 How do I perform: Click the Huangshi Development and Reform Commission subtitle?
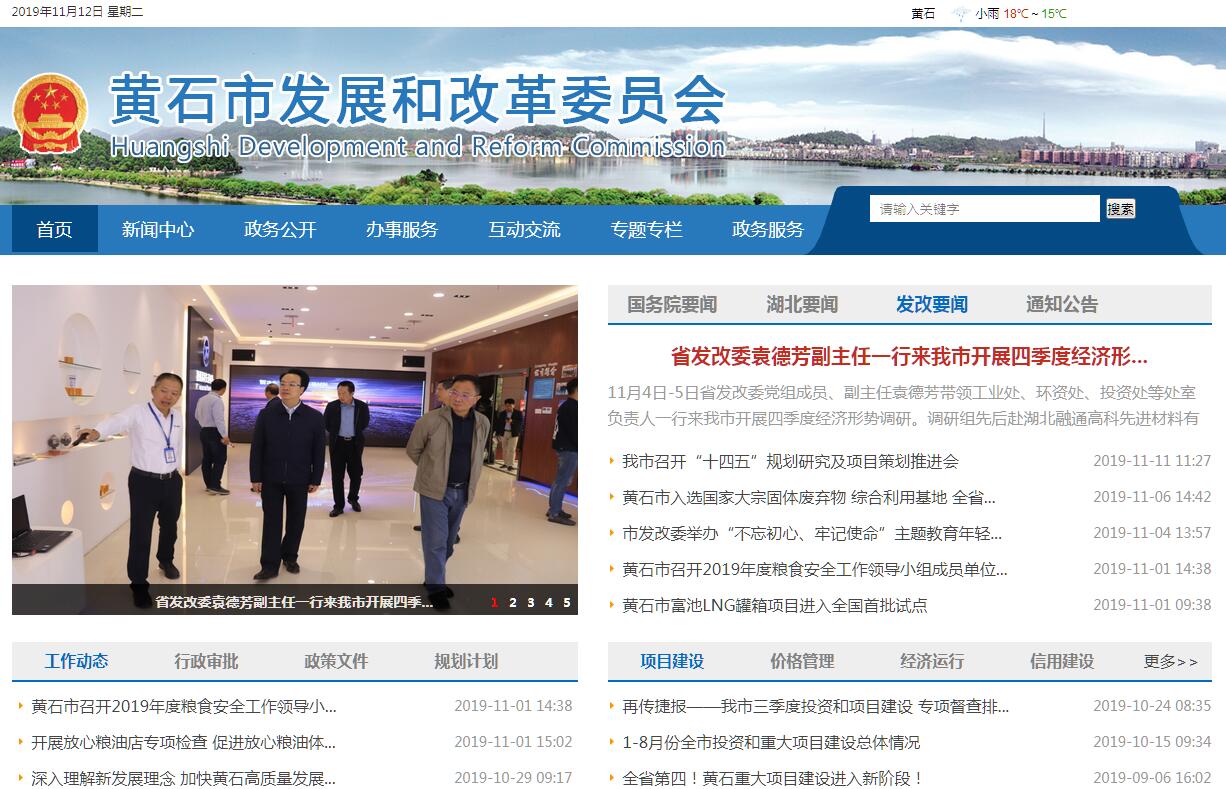[x=417, y=146]
